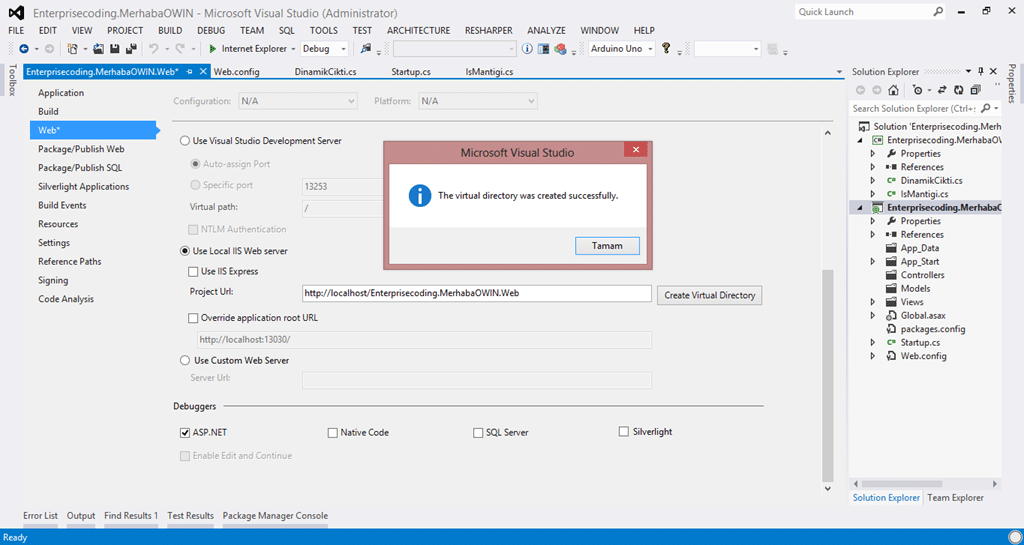Click Pending Changes Filter clock icon
Image resolution: width=1024 pixels, height=545 pixels.
click(918, 90)
